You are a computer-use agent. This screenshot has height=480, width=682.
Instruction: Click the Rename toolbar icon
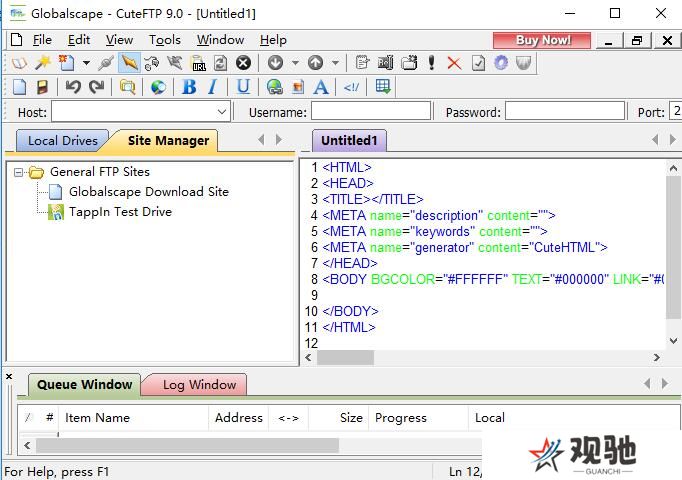pyautogui.click(x=385, y=63)
